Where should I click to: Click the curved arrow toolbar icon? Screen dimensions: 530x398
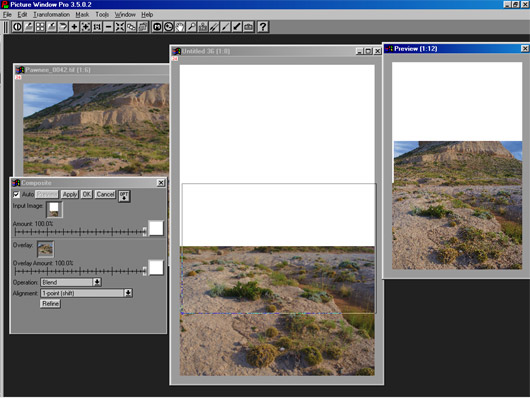pos(63,27)
